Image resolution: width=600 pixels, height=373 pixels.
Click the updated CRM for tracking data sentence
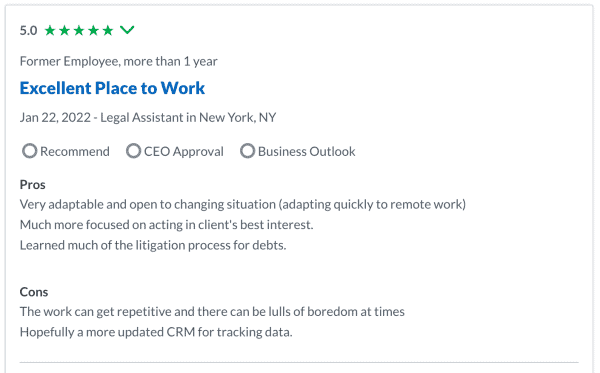click(156, 332)
